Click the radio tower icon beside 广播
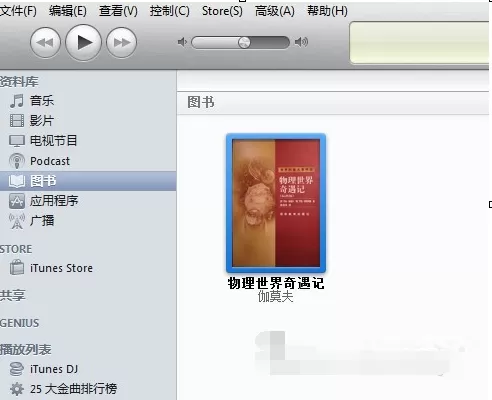 coord(17,221)
